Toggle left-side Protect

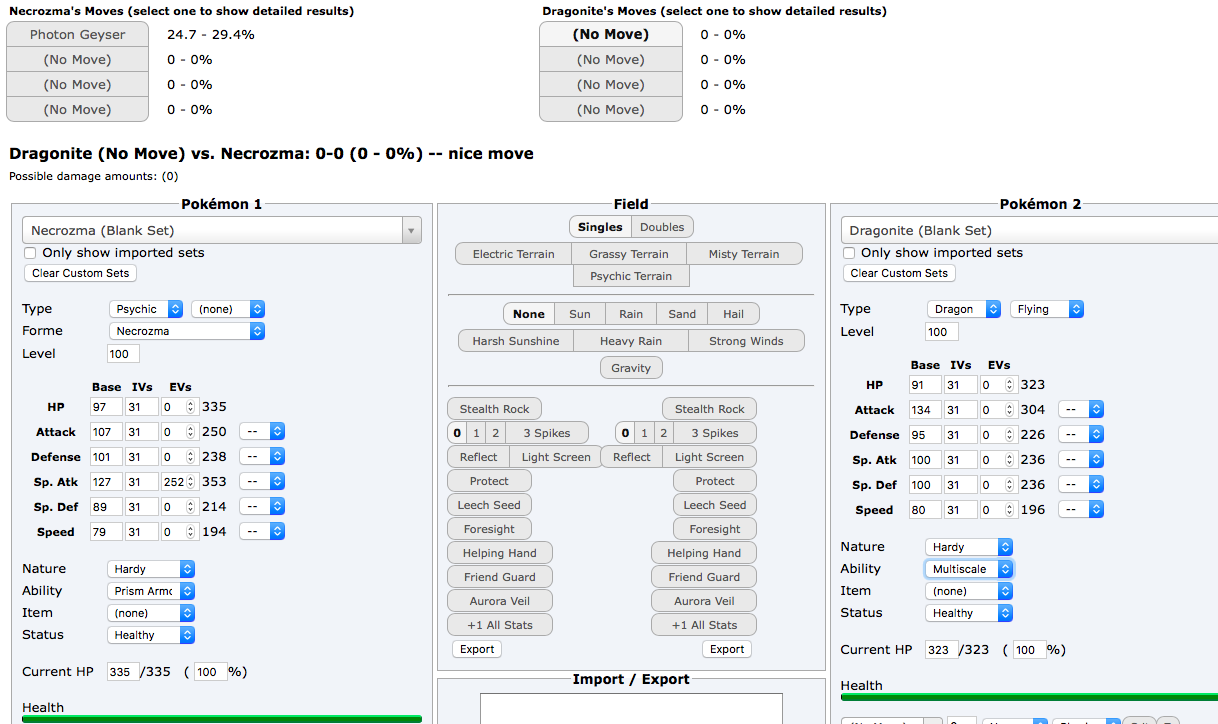(489, 481)
